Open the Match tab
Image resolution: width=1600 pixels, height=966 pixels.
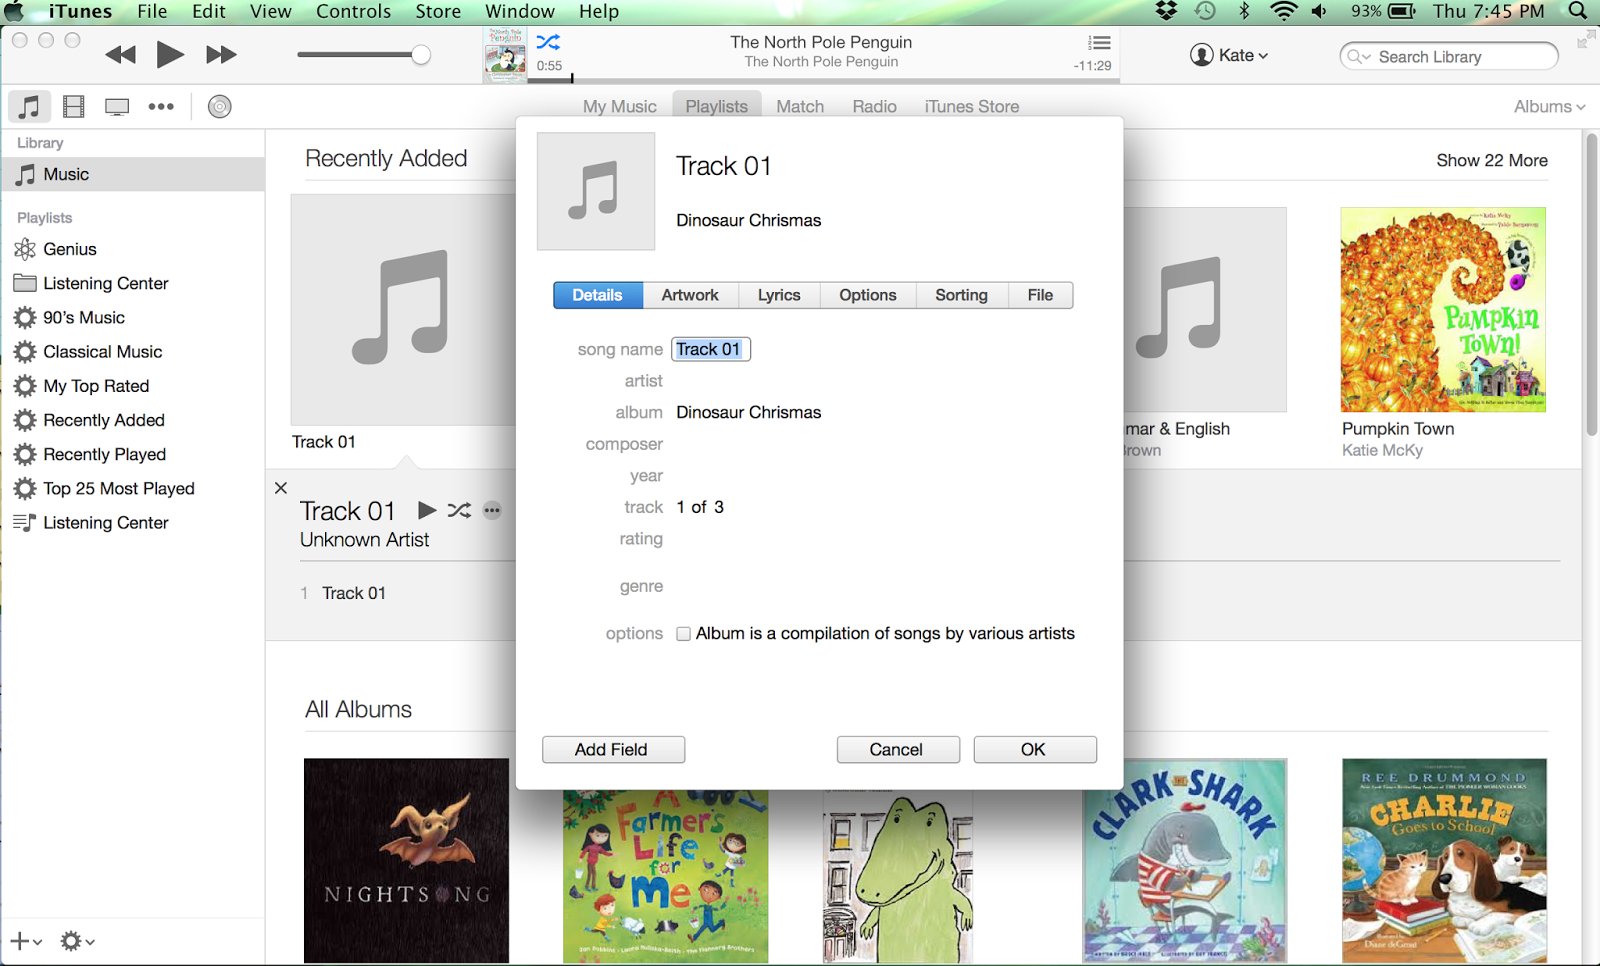coord(800,106)
